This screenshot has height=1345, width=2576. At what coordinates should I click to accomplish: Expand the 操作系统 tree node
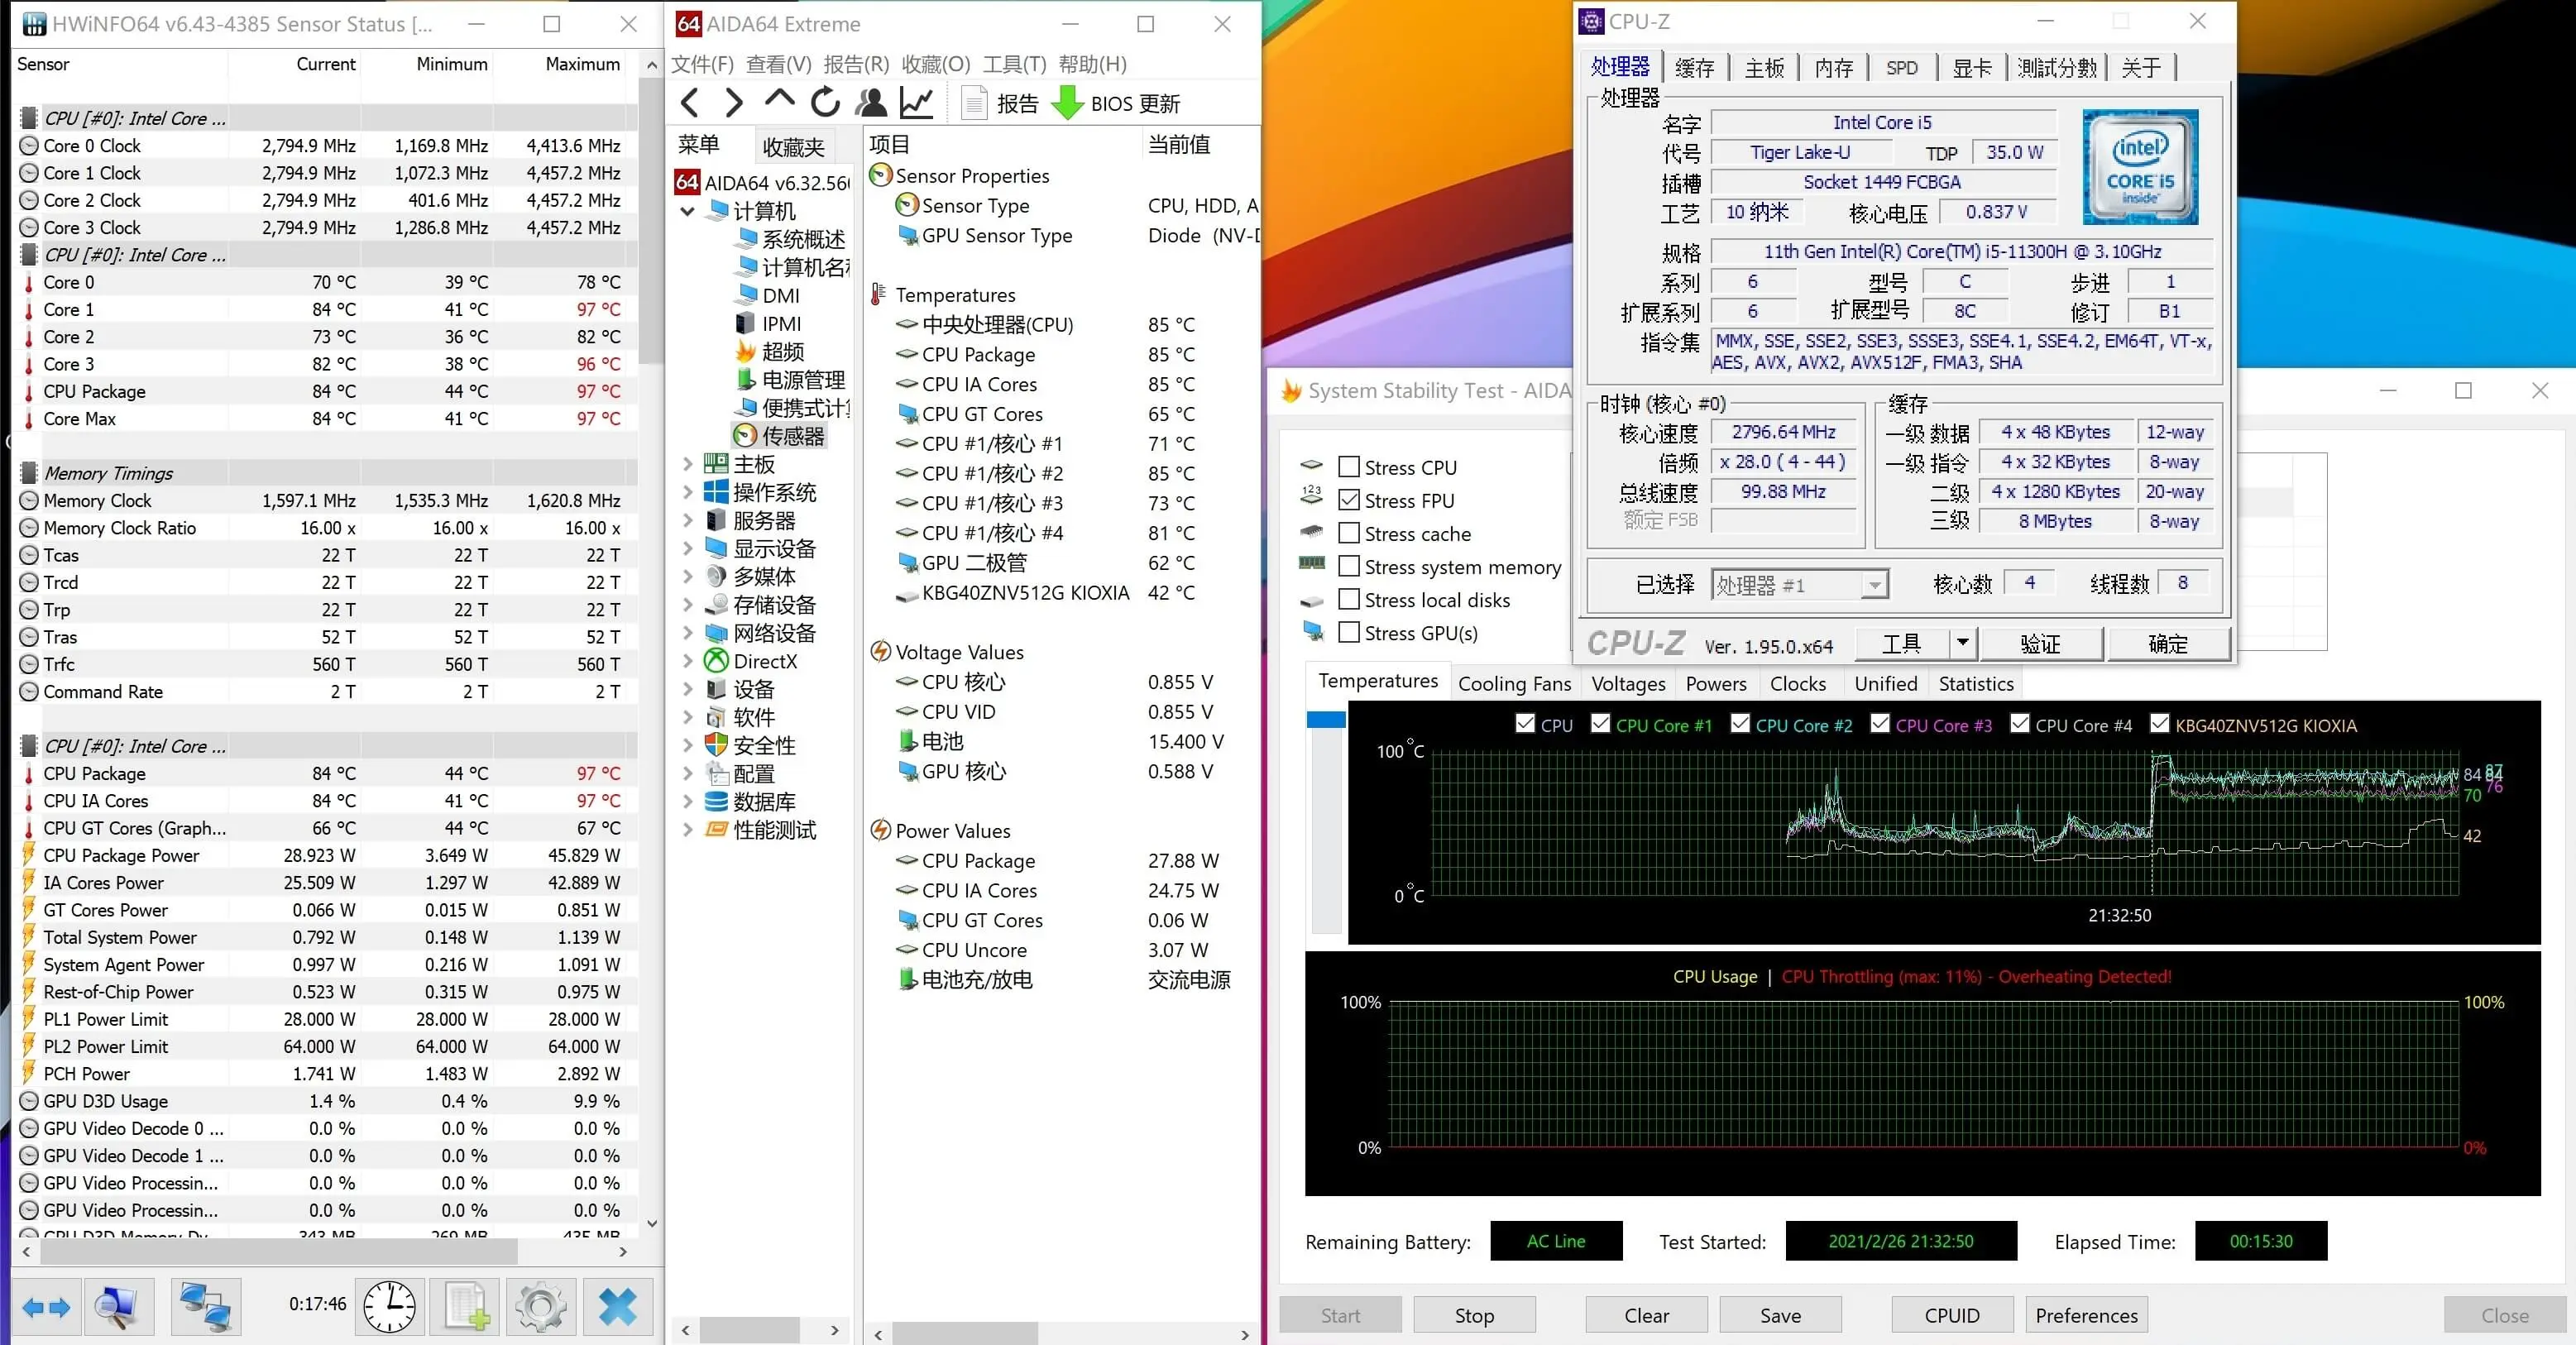coord(688,492)
